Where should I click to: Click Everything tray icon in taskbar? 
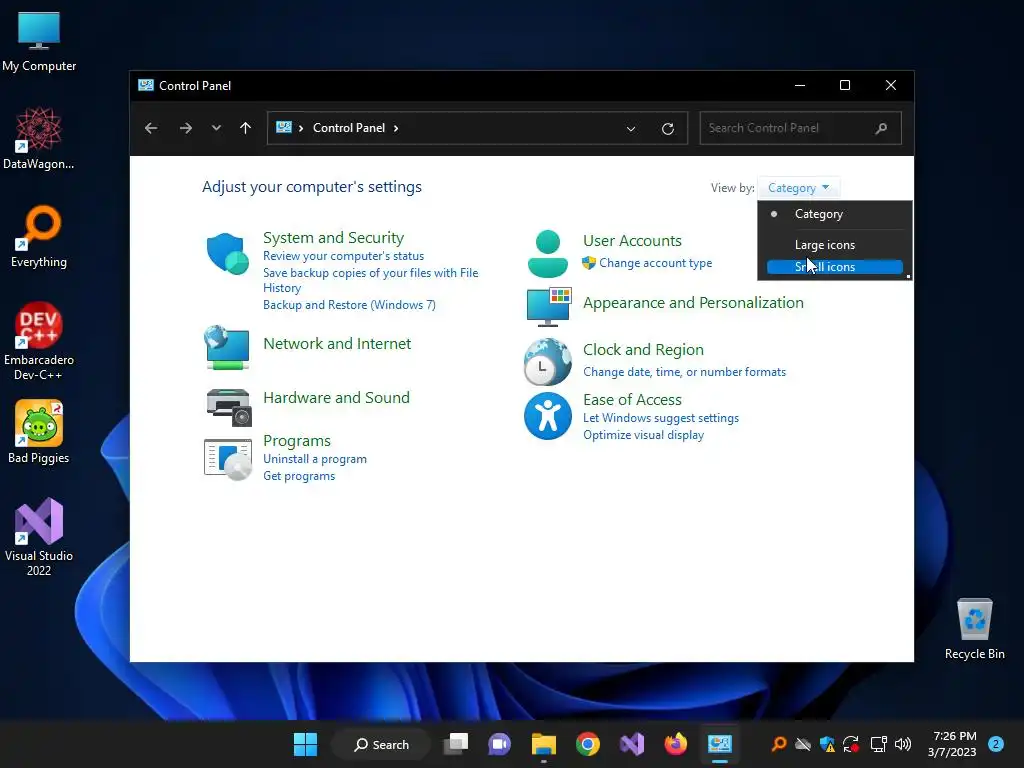pyautogui.click(x=778, y=744)
